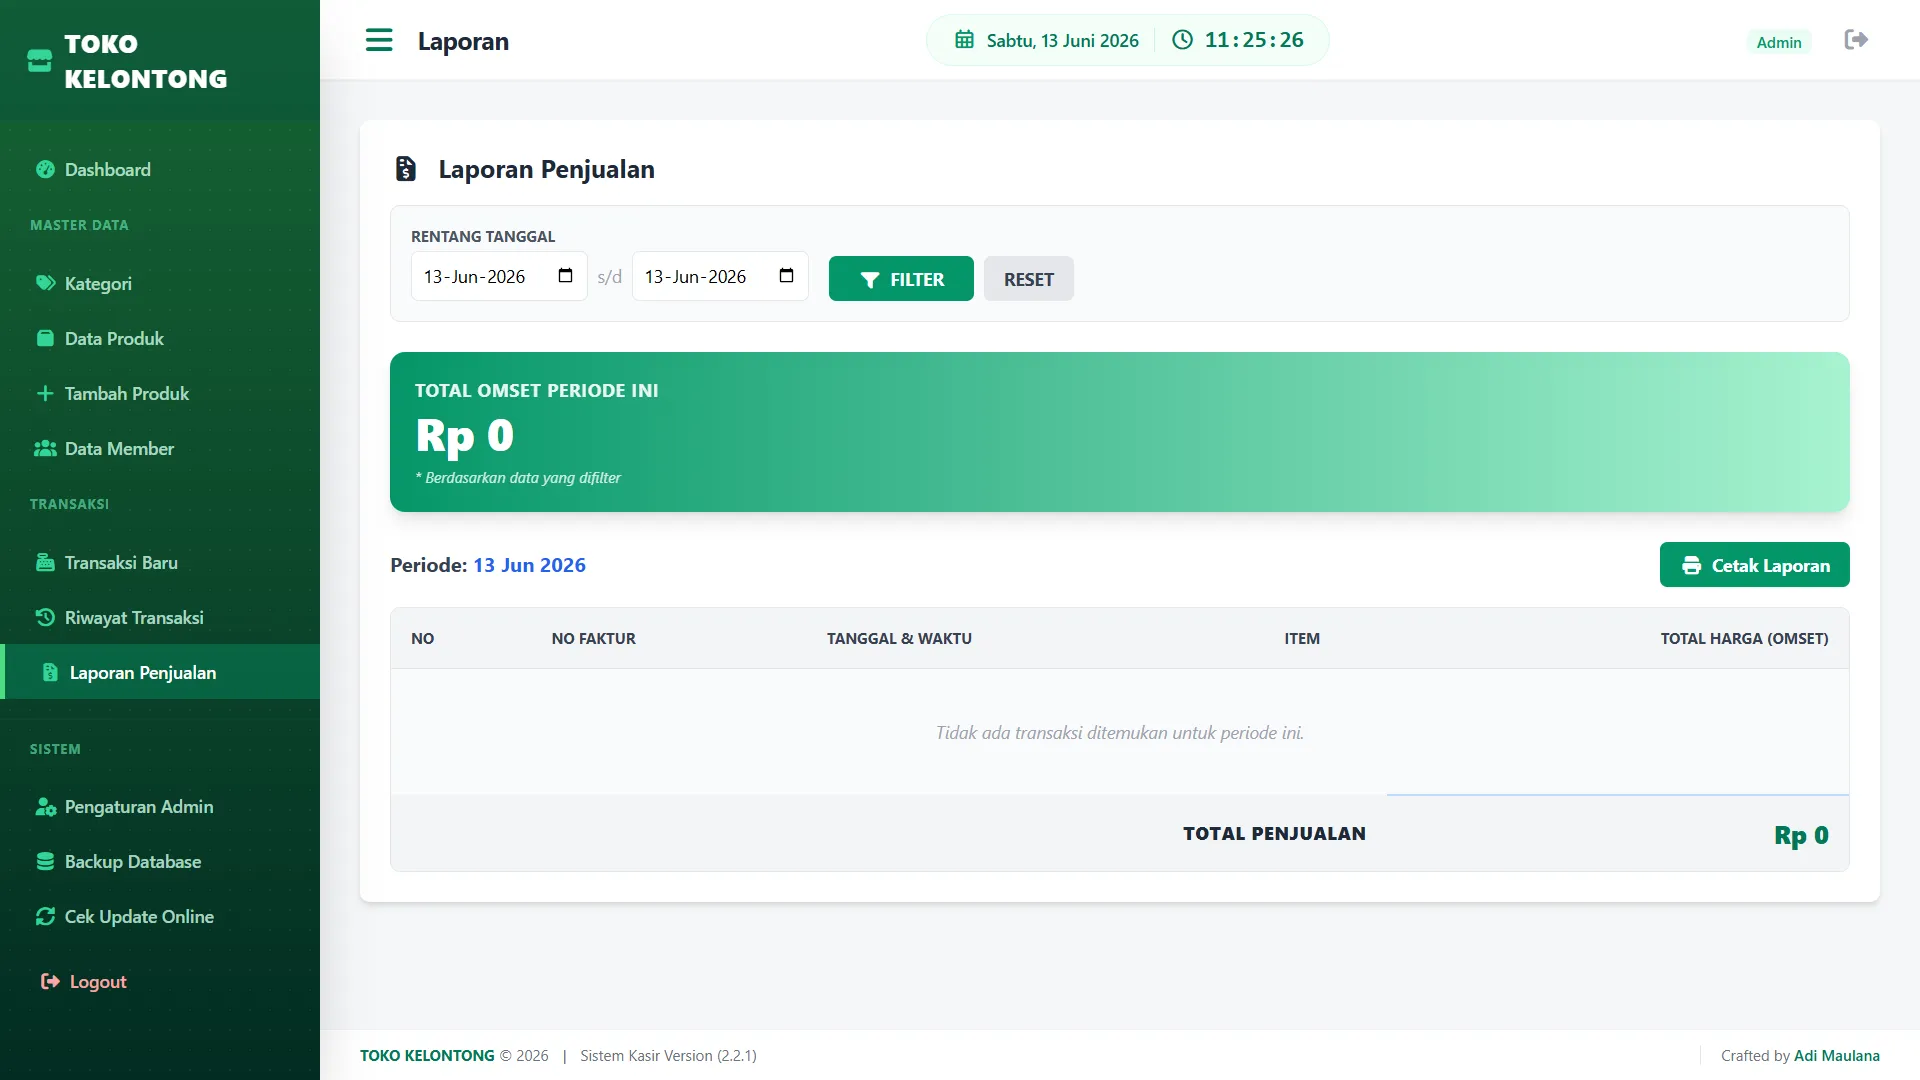
Task: Open Pengaturan Admin settings
Action: (160, 806)
